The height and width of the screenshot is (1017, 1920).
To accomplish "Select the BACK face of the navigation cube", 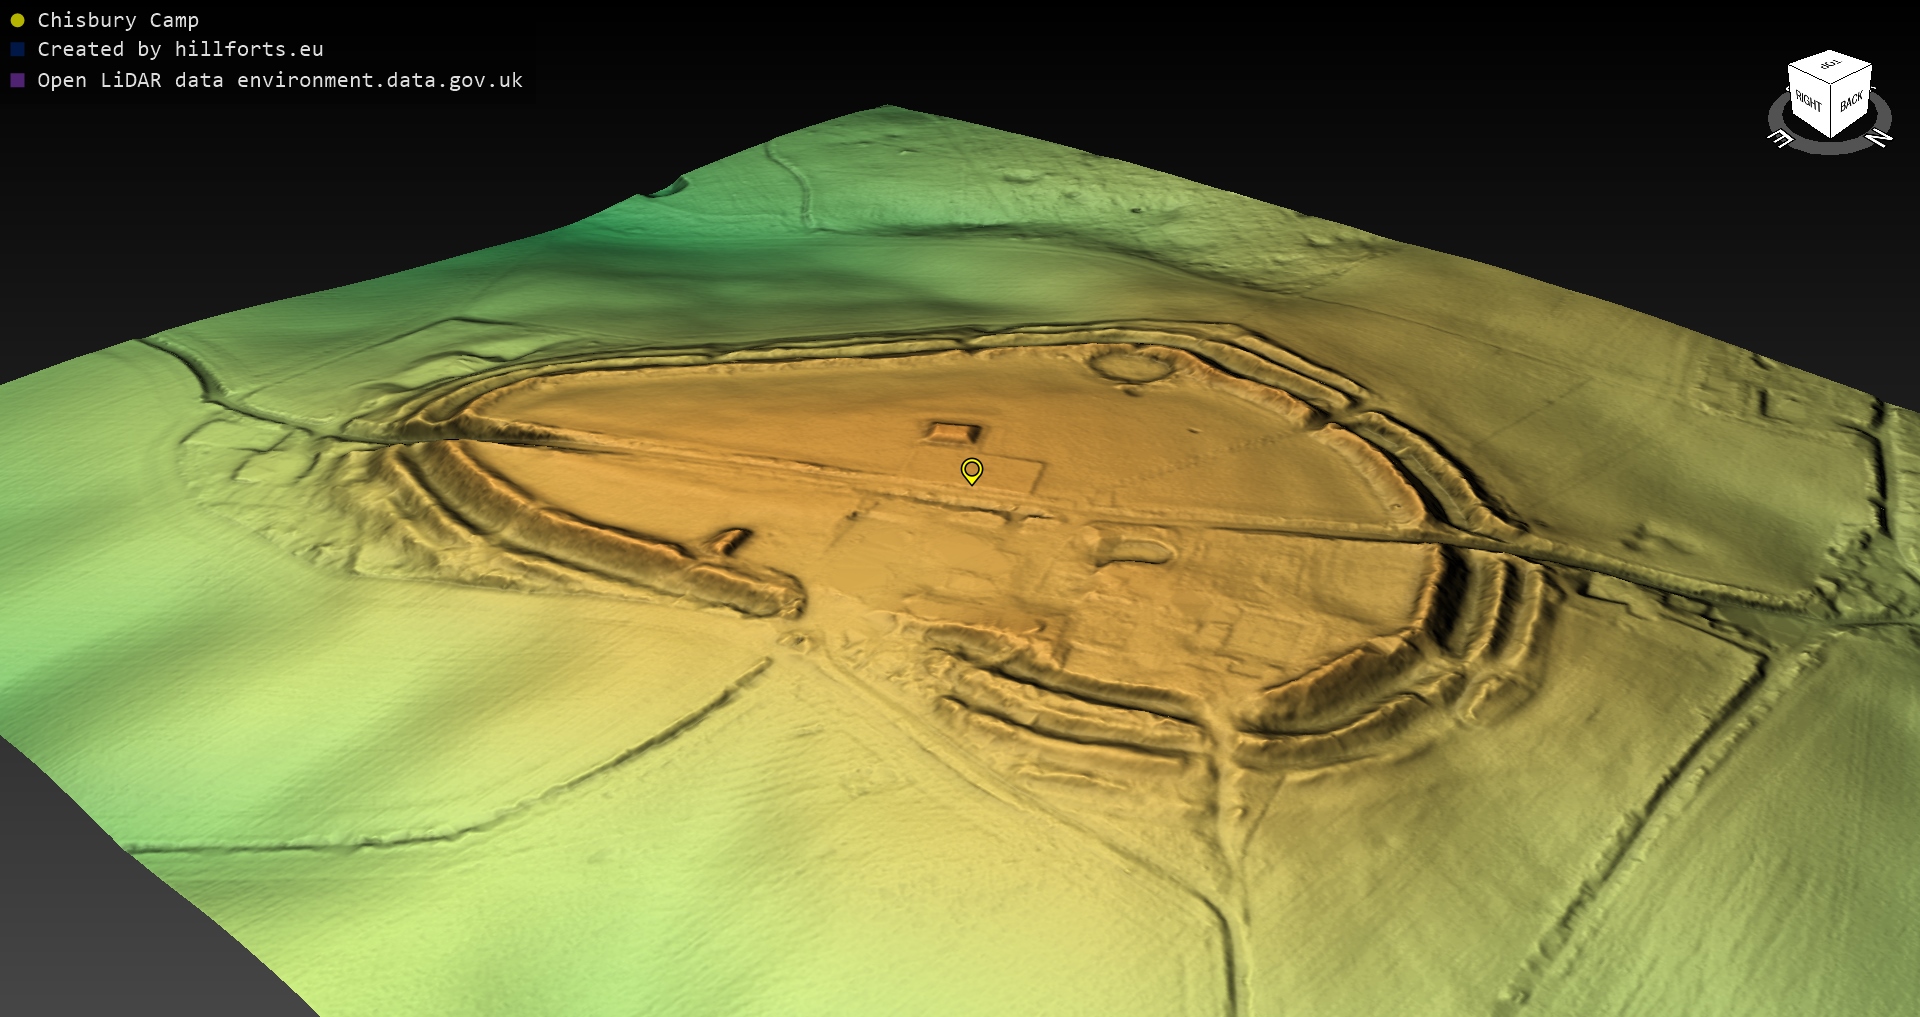I will pos(1851,101).
